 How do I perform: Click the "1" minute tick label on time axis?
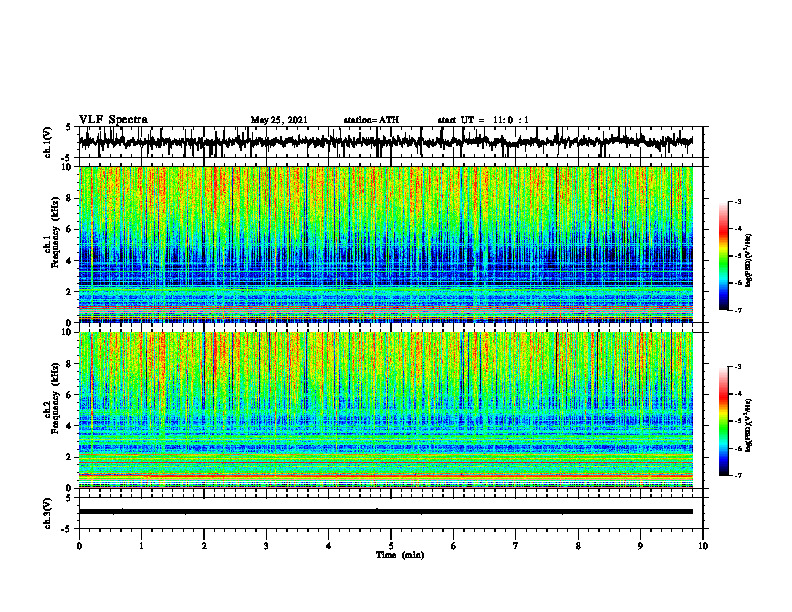coord(141,546)
